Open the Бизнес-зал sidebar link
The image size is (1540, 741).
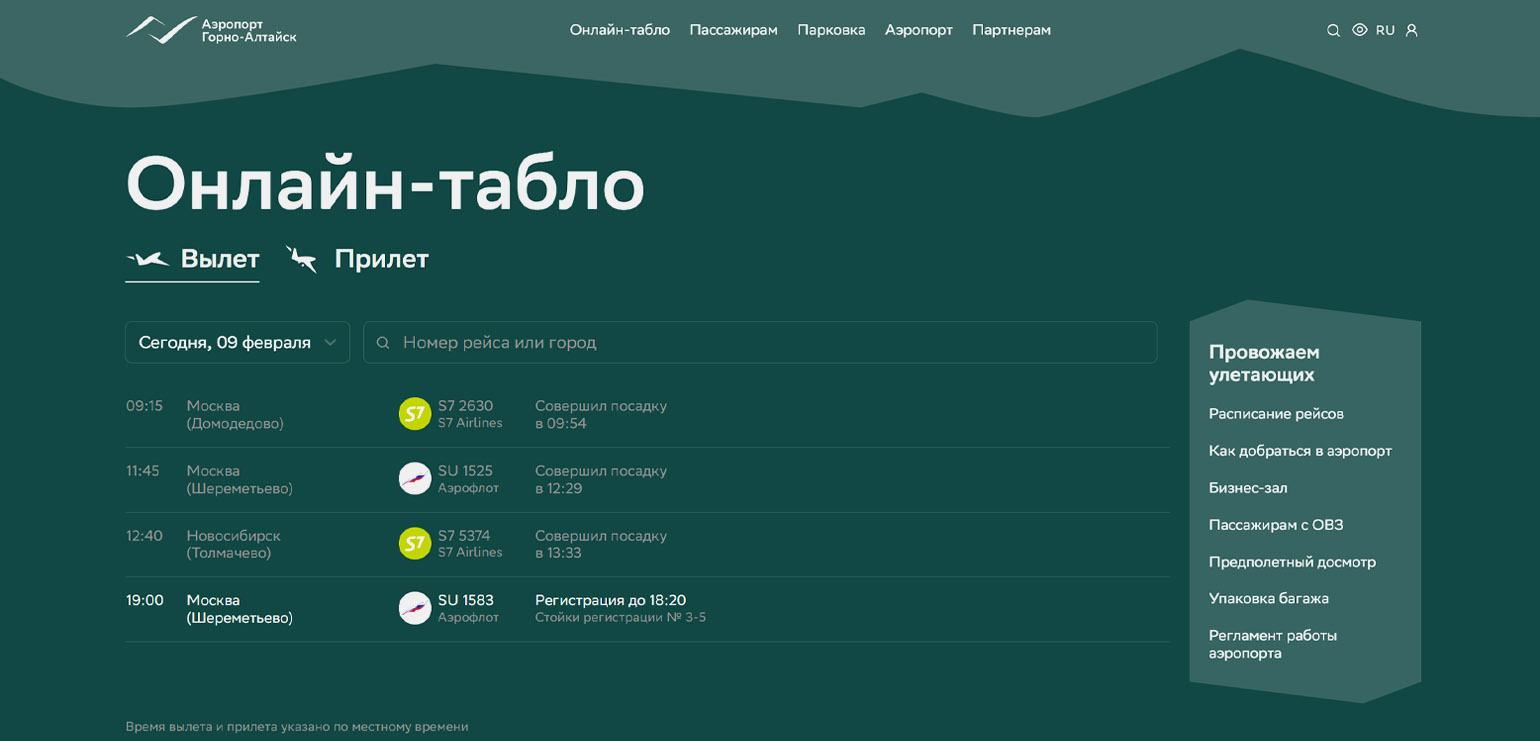click(x=1247, y=488)
